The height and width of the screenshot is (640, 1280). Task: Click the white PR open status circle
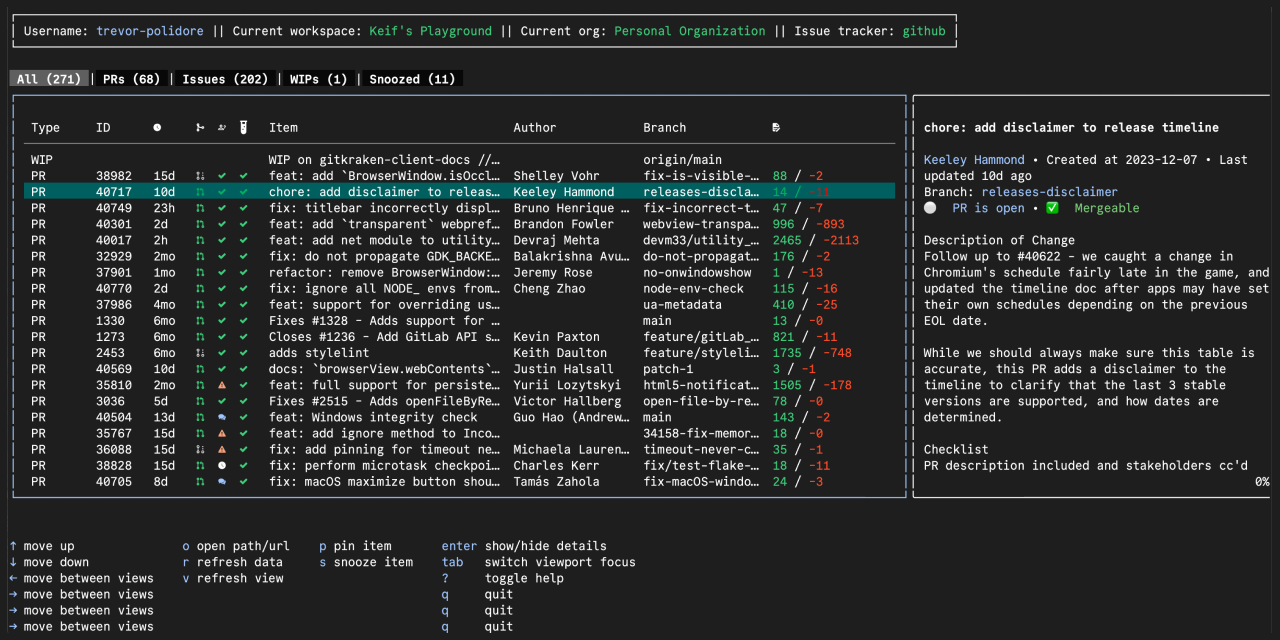pos(930,208)
